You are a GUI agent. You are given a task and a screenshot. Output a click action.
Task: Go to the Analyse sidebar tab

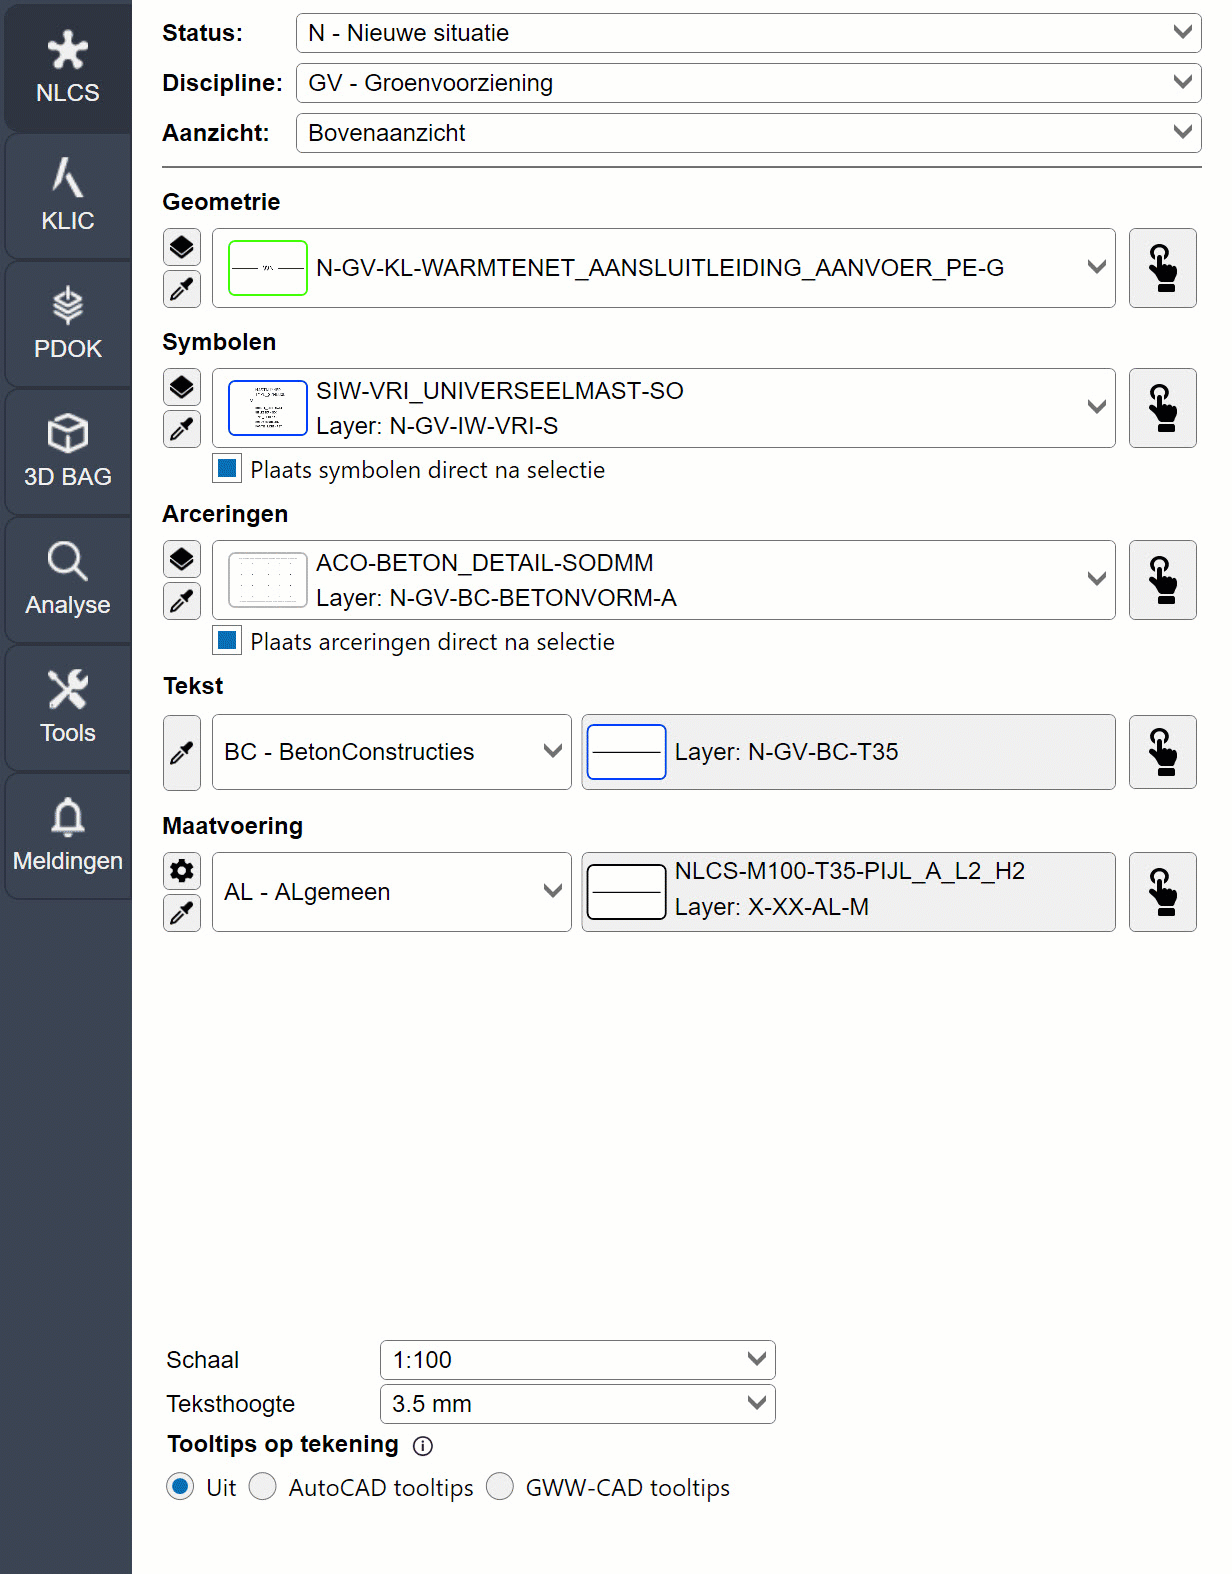67,580
